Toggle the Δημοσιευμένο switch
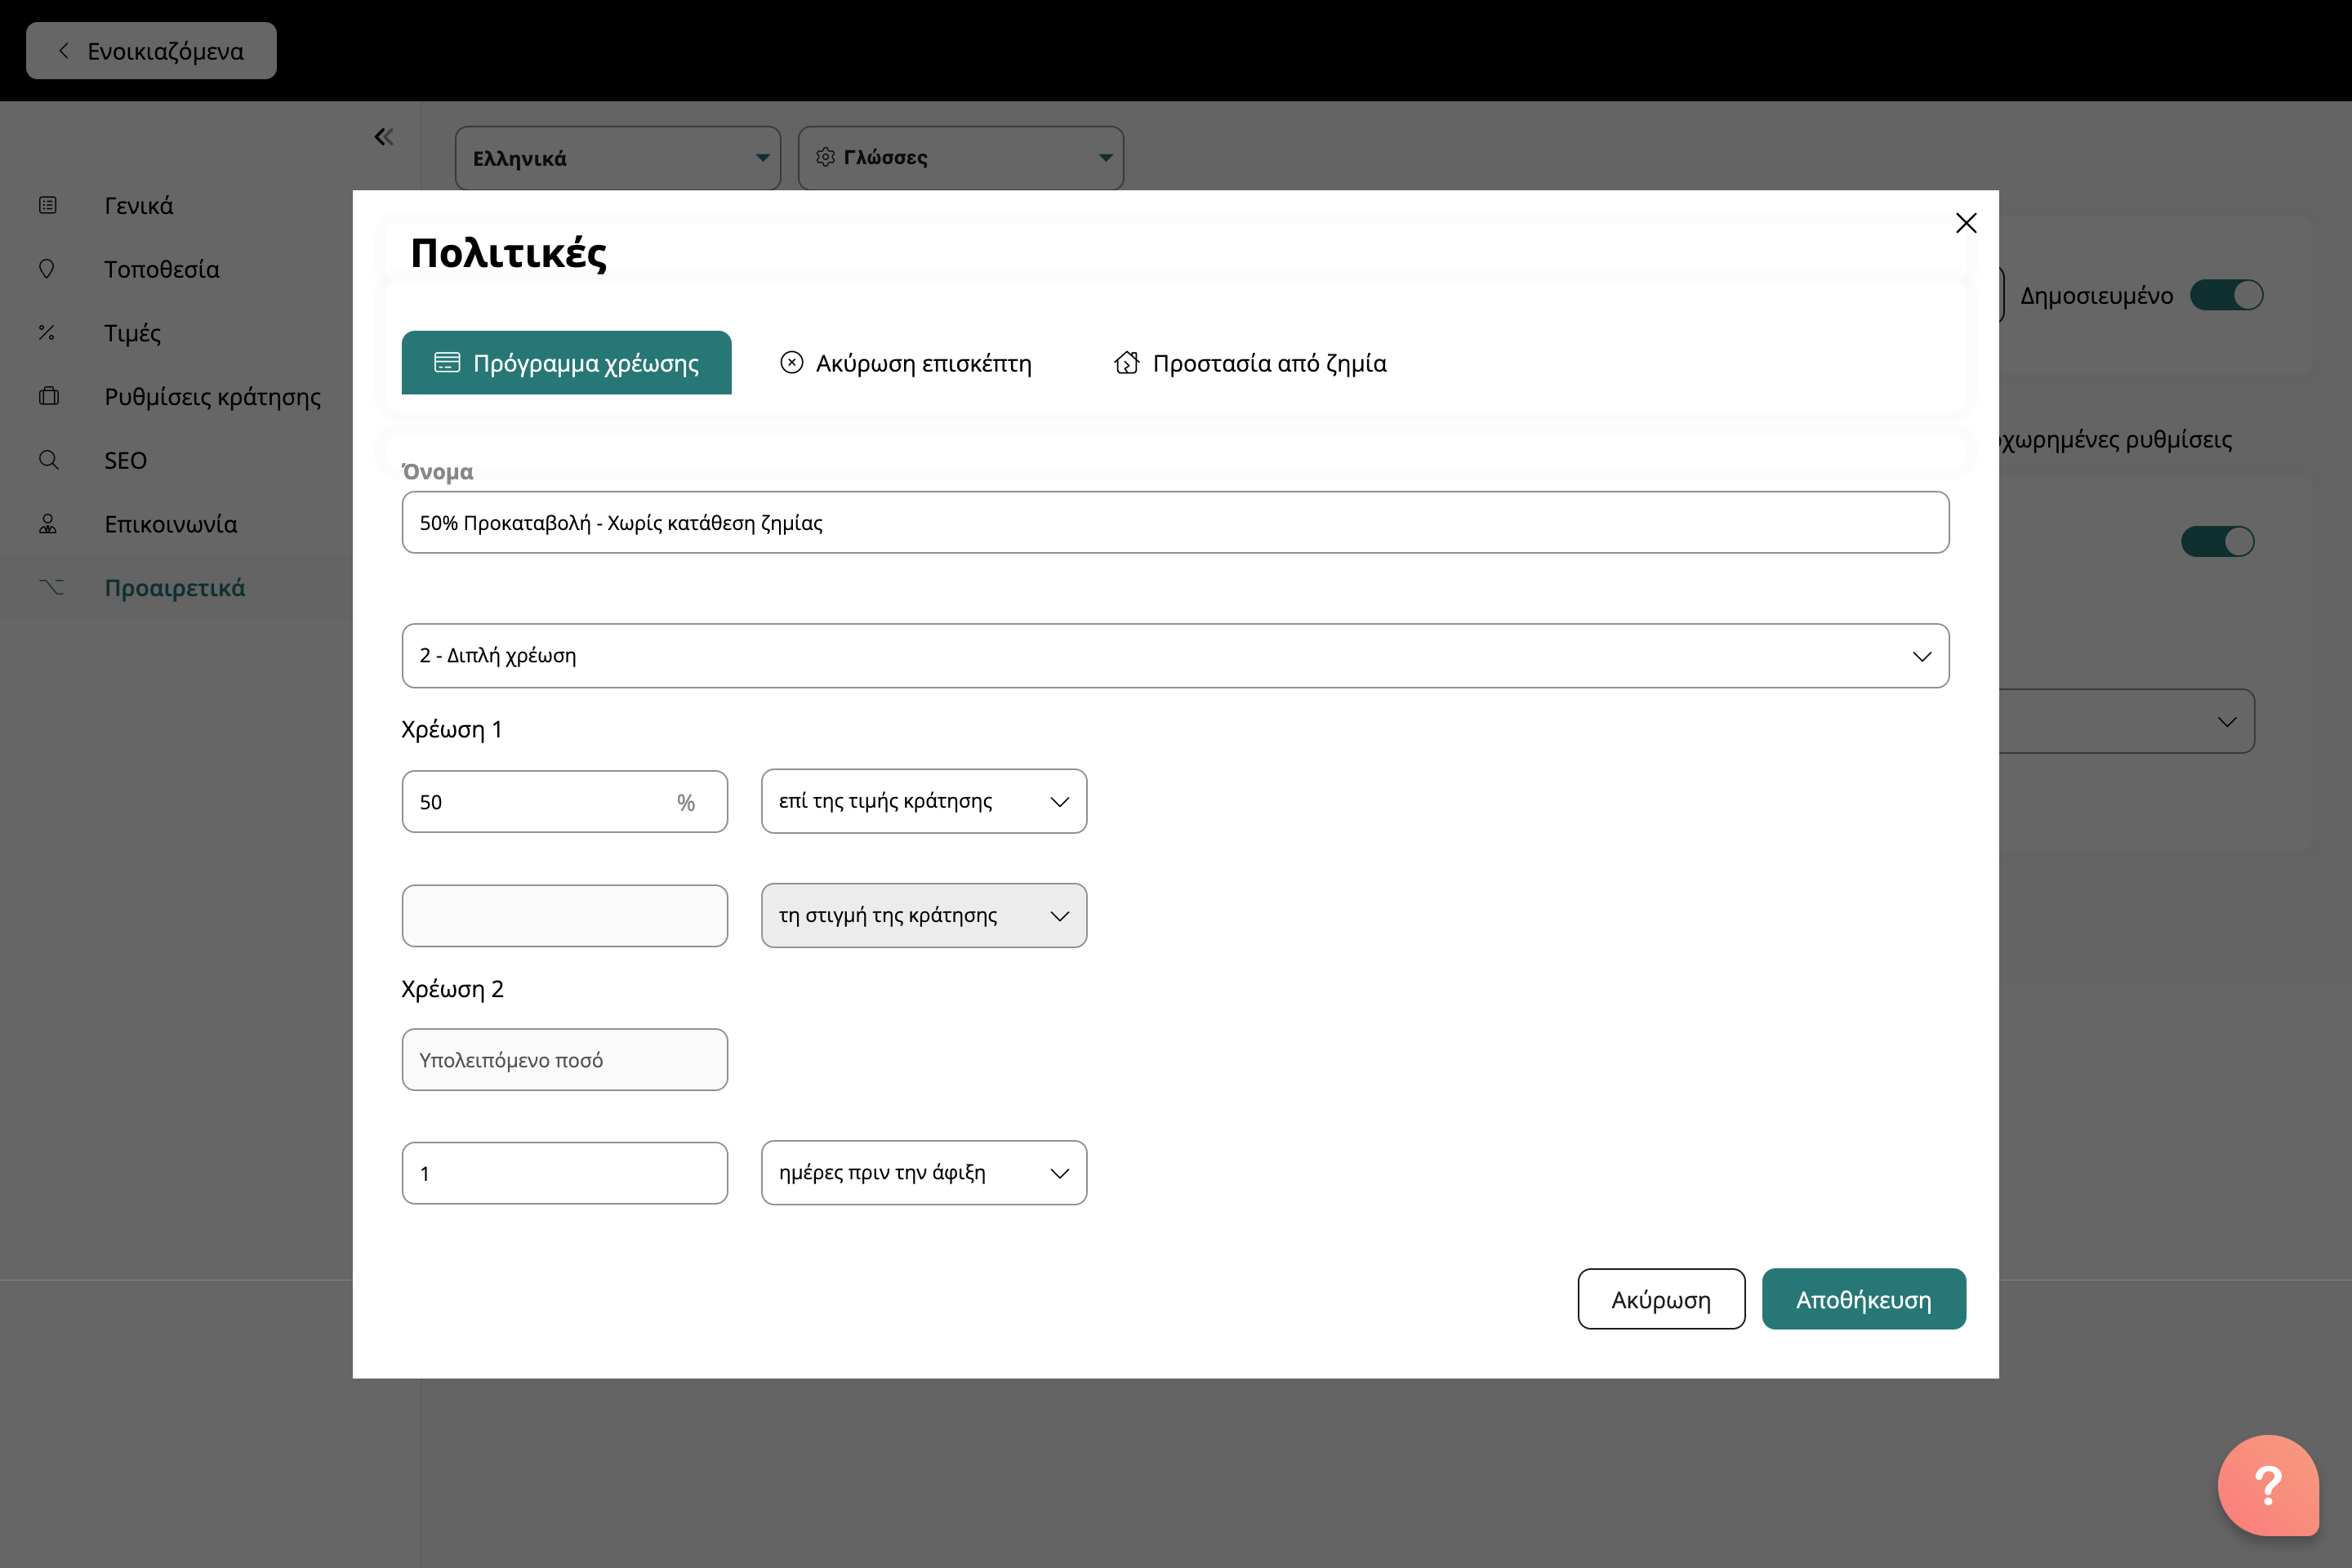This screenshot has height=1568, width=2352. [2226, 295]
